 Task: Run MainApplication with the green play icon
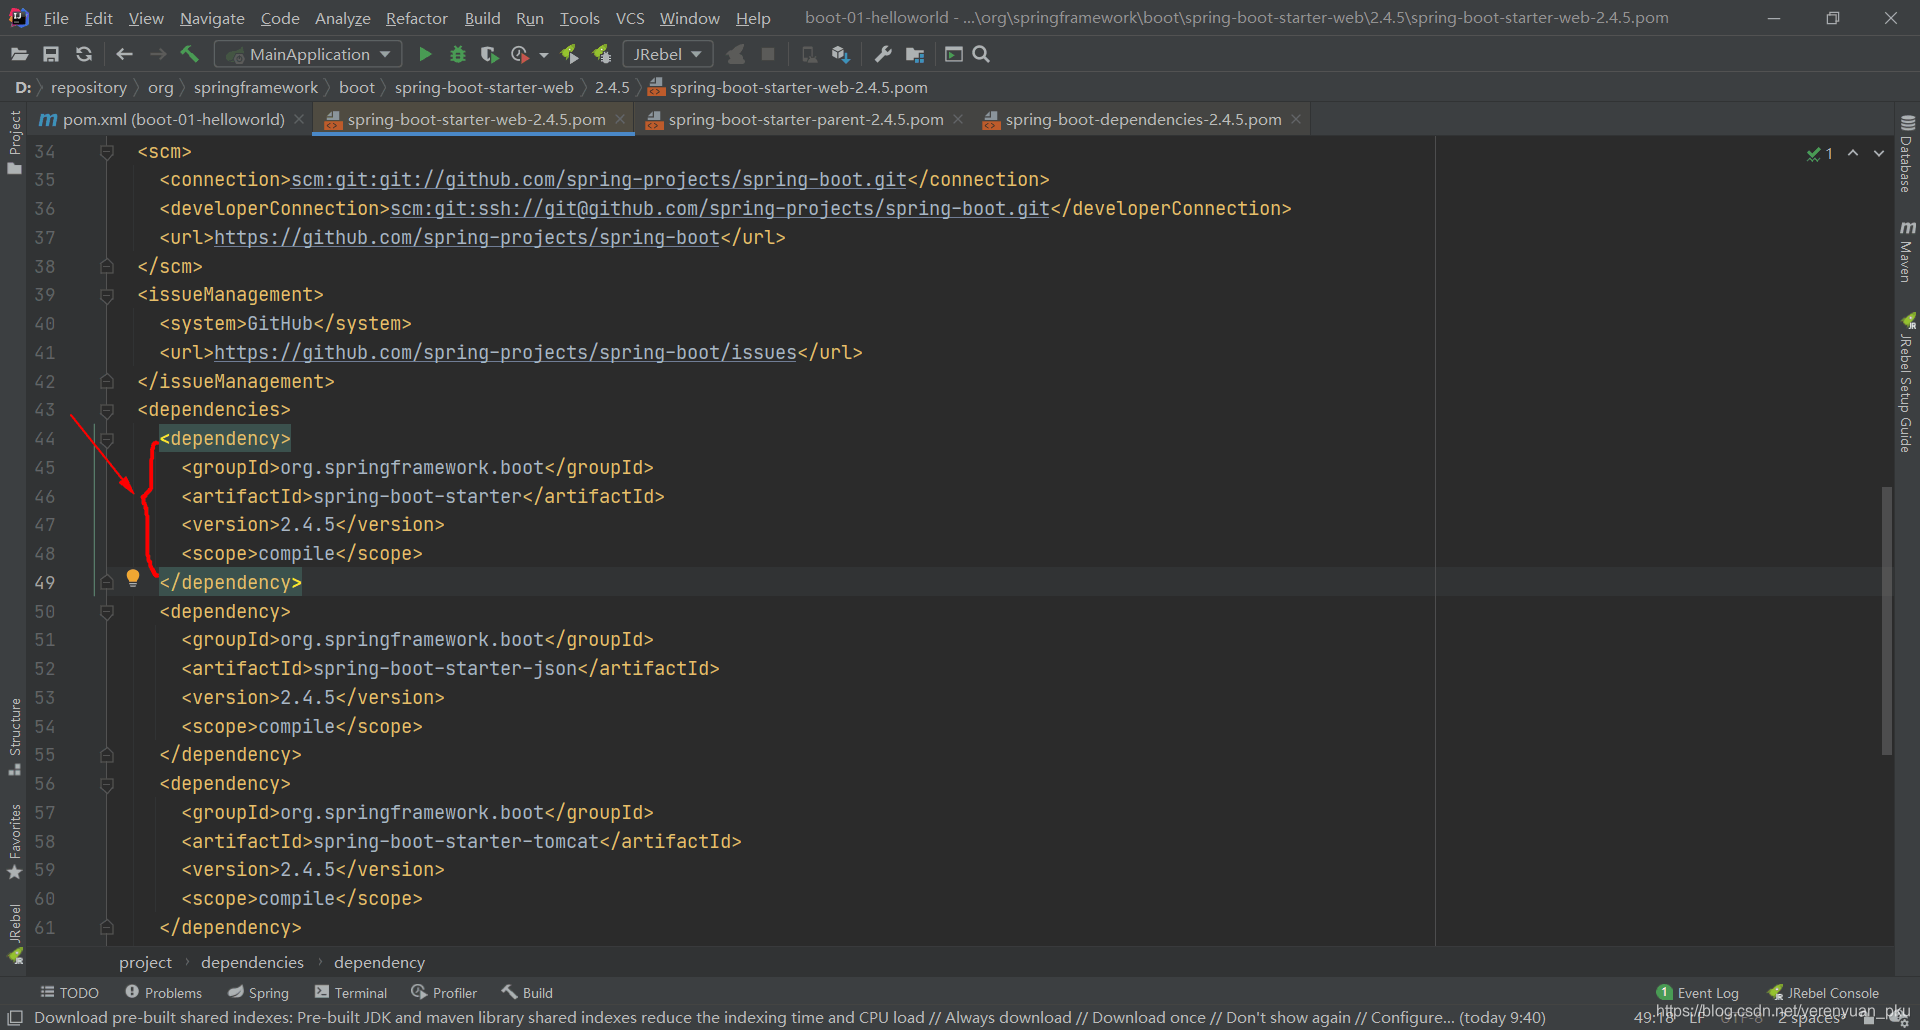(425, 54)
